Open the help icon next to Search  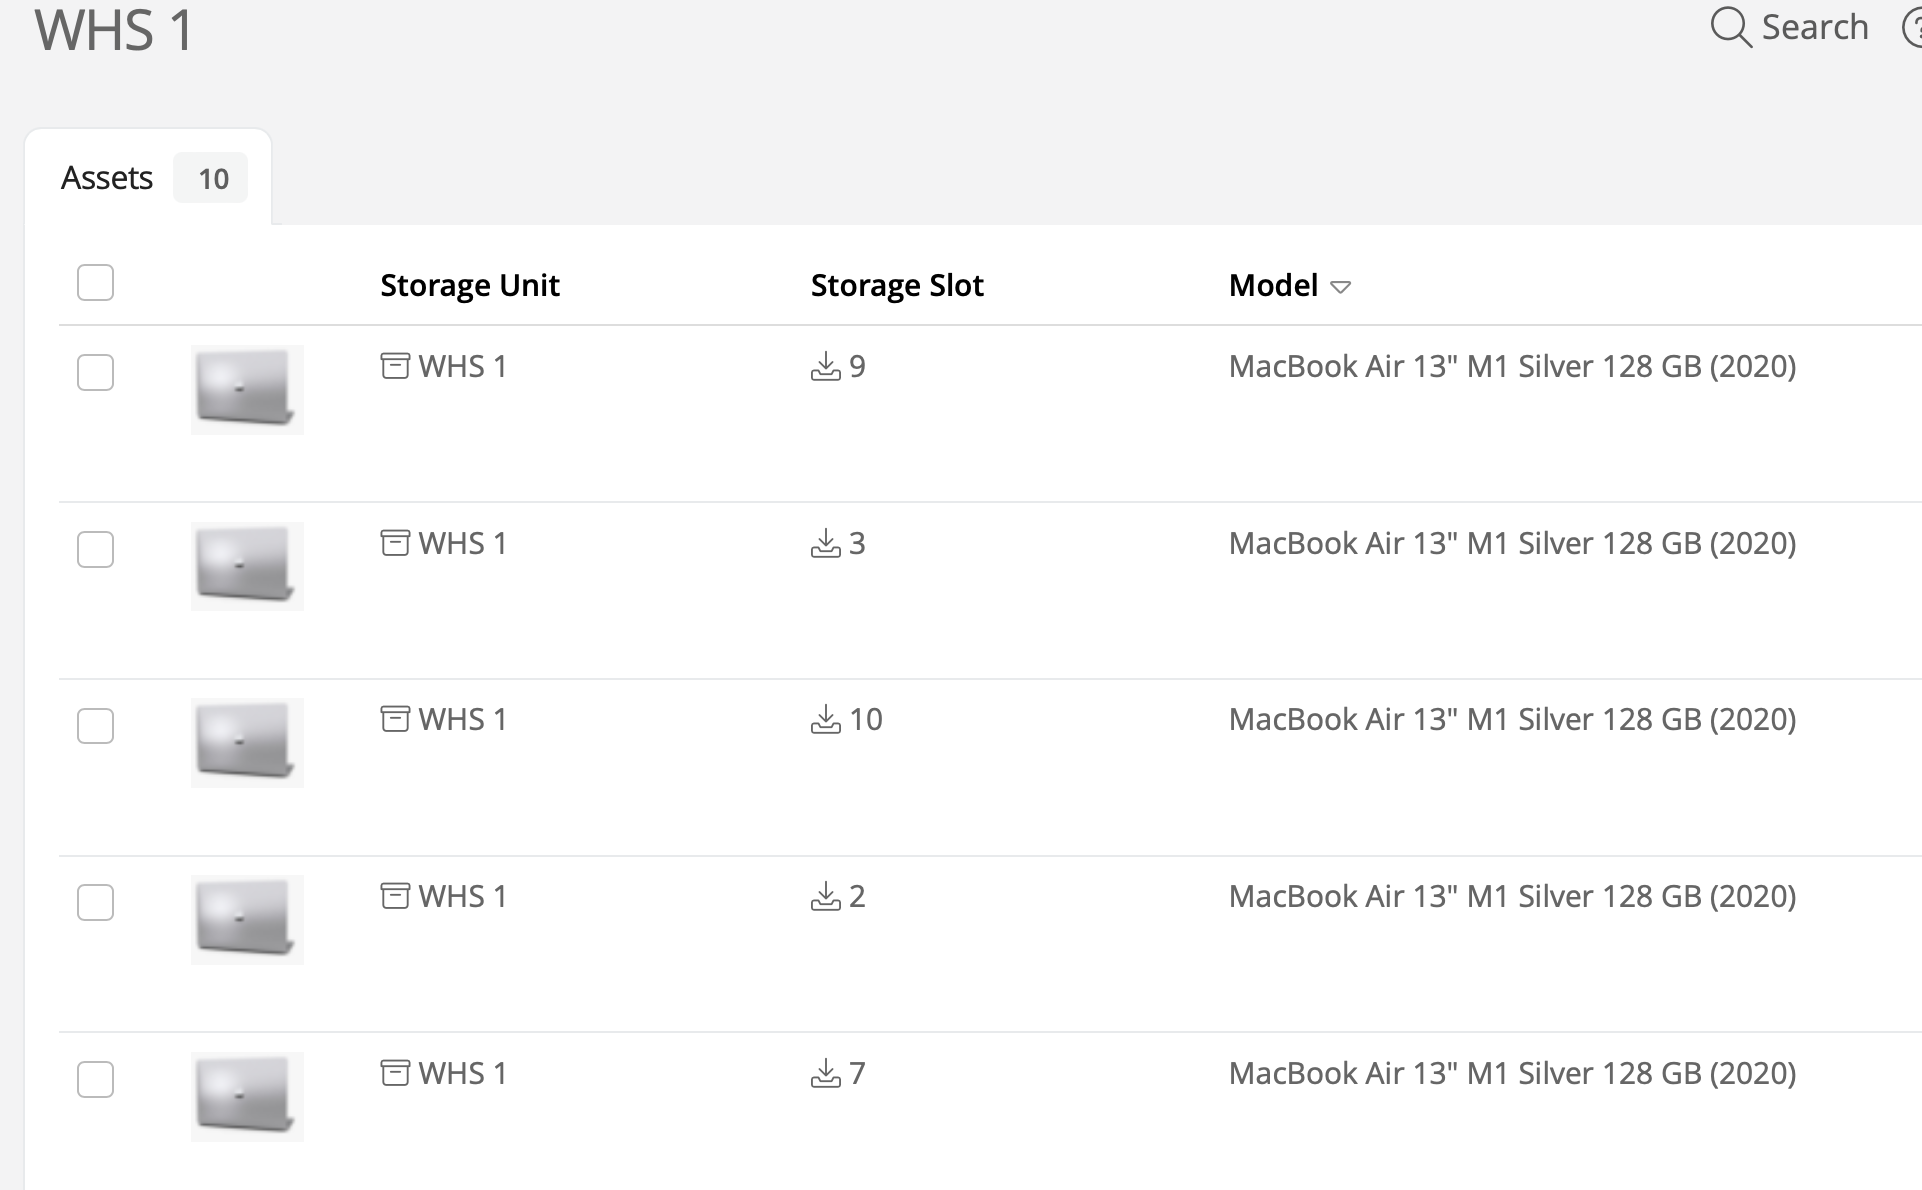[x=1912, y=27]
